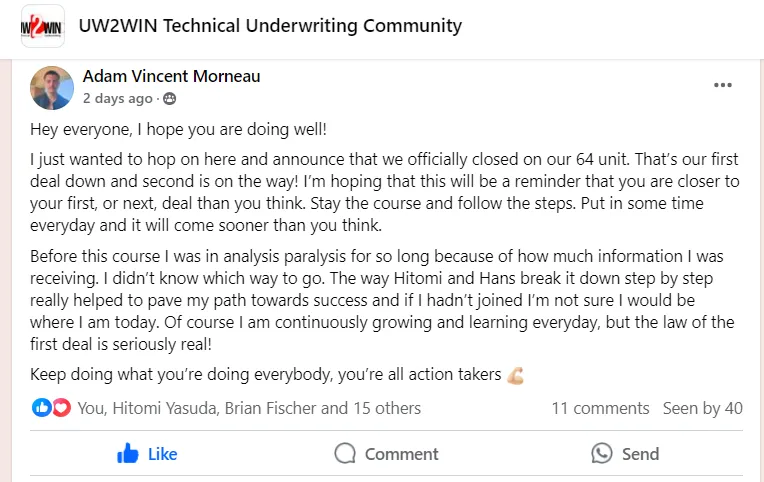Click the blue thumbs-up reaction icon
The image size is (764, 482).
click(x=41, y=408)
